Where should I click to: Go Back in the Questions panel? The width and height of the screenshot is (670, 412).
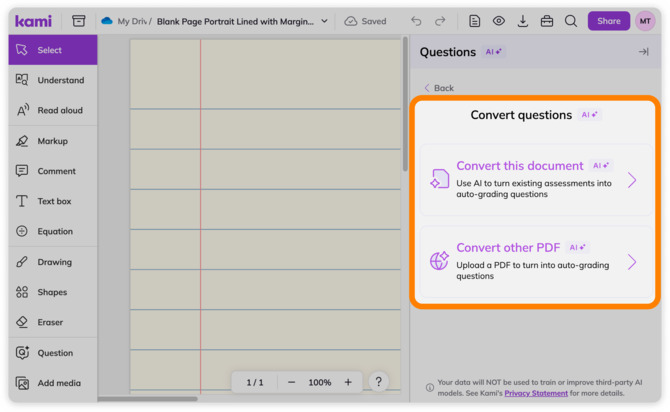click(439, 88)
